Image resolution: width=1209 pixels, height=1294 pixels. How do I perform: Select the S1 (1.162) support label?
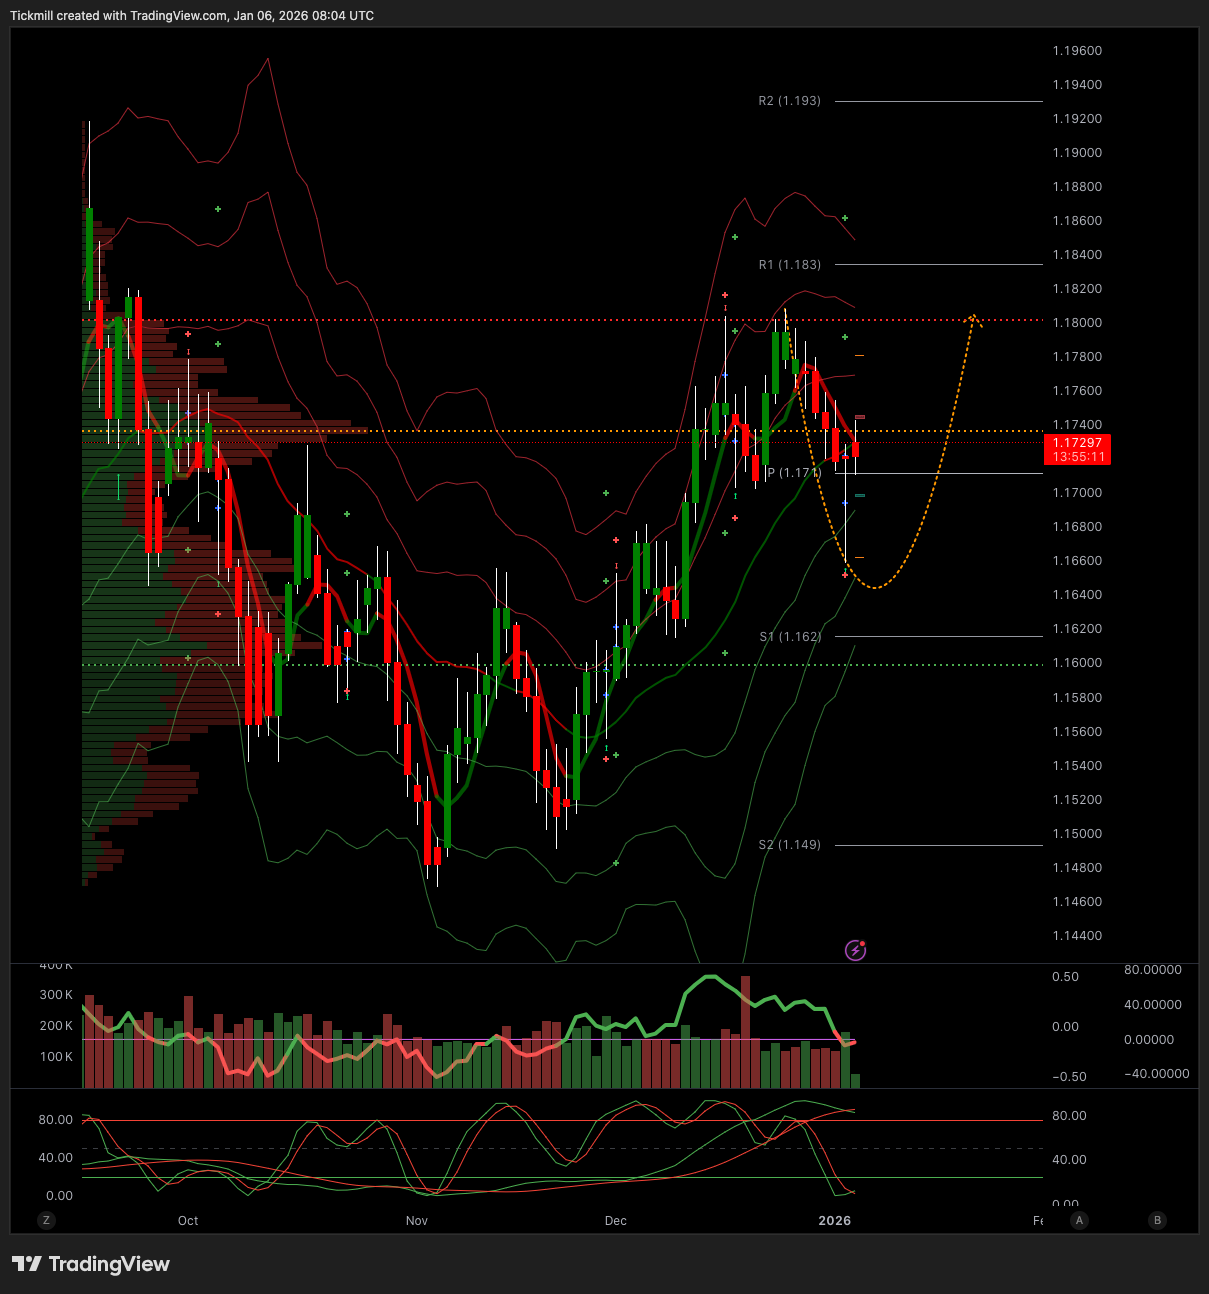[789, 637]
